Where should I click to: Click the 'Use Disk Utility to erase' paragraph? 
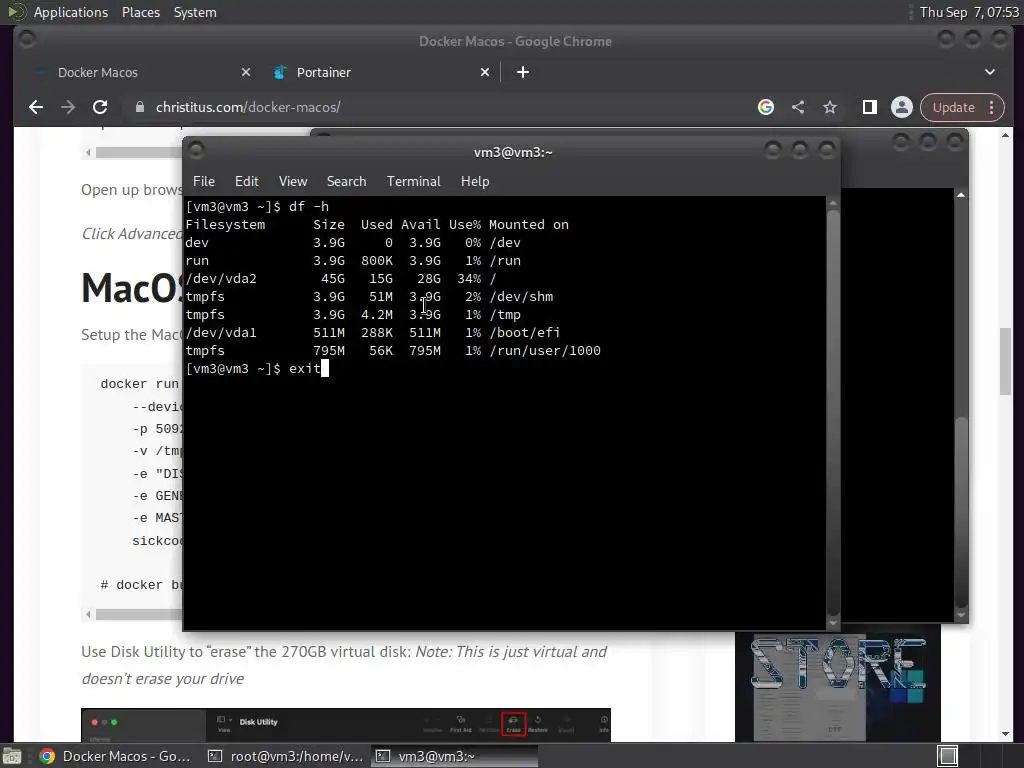click(x=344, y=665)
